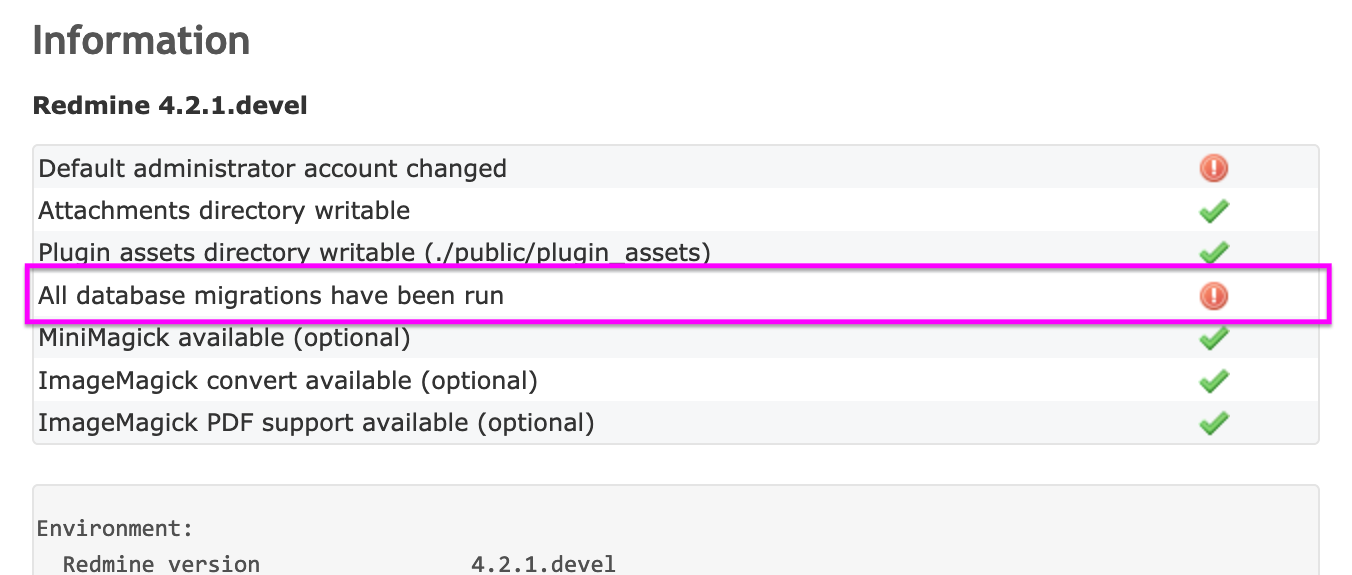
Task: Select the 'Attachments directory writable' row text
Action: click(224, 211)
